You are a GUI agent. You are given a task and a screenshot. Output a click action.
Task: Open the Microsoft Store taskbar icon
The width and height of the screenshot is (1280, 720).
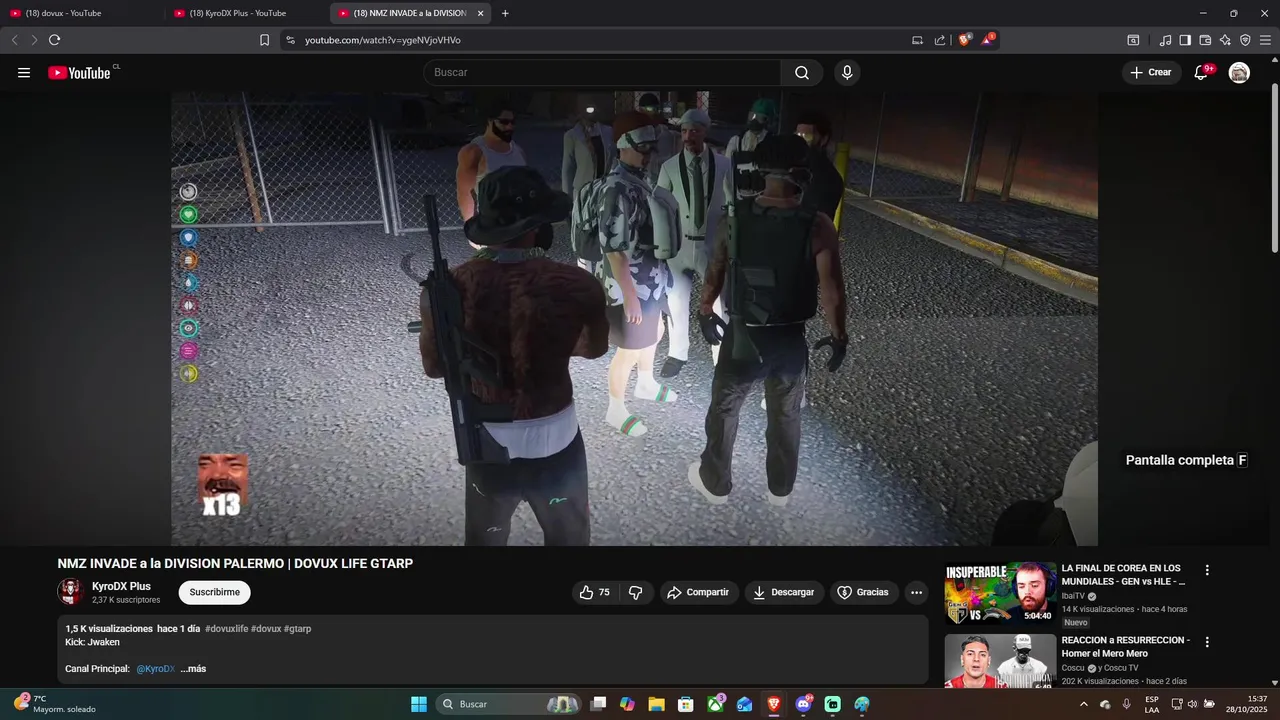tap(685, 704)
